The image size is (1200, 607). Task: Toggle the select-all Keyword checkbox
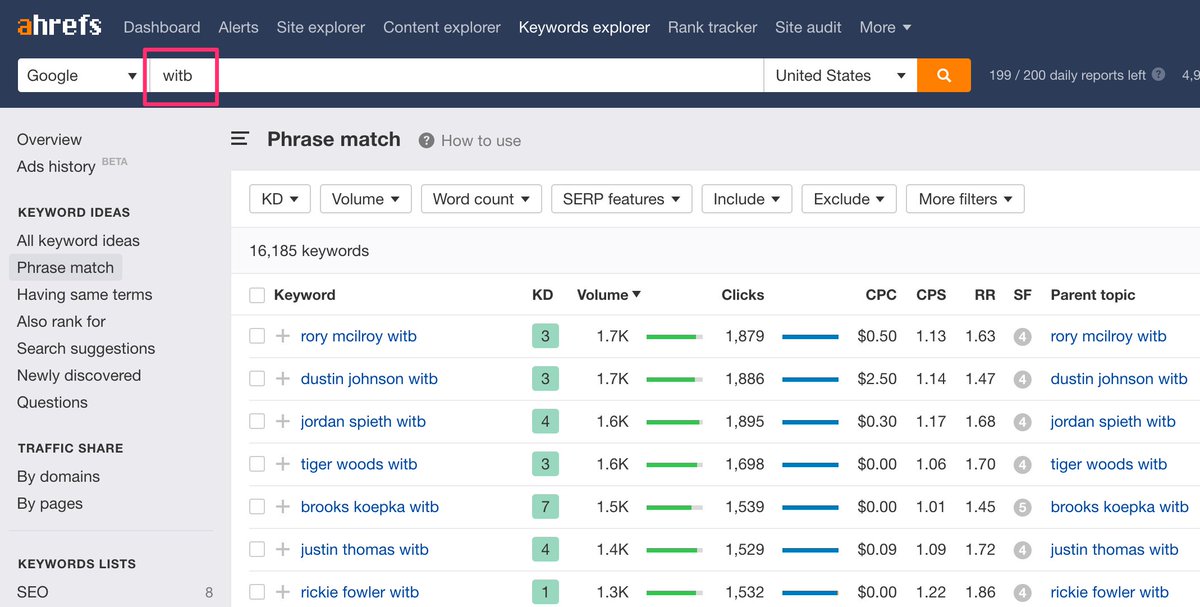pyautogui.click(x=257, y=295)
